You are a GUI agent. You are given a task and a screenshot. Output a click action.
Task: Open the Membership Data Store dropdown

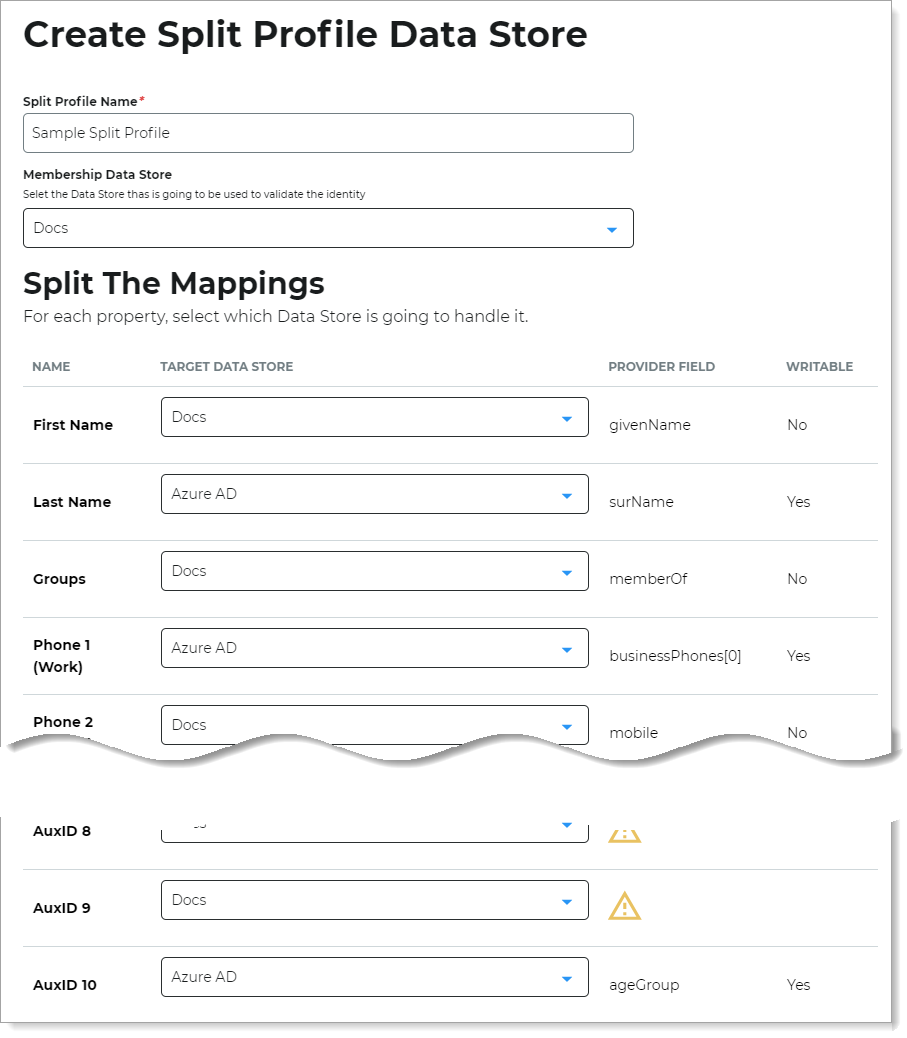(328, 228)
